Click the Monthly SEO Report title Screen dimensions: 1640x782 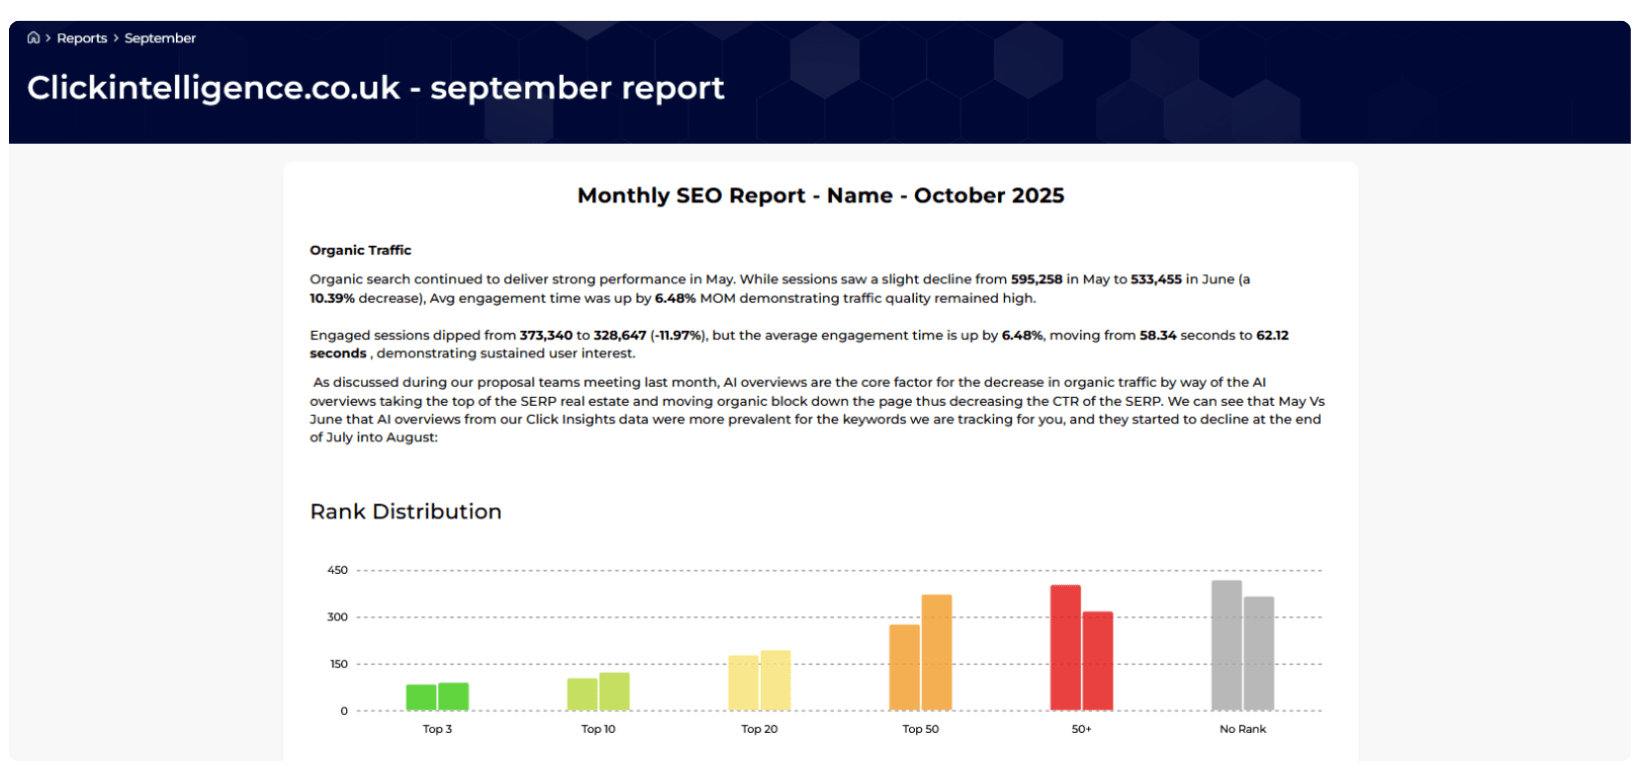click(820, 196)
